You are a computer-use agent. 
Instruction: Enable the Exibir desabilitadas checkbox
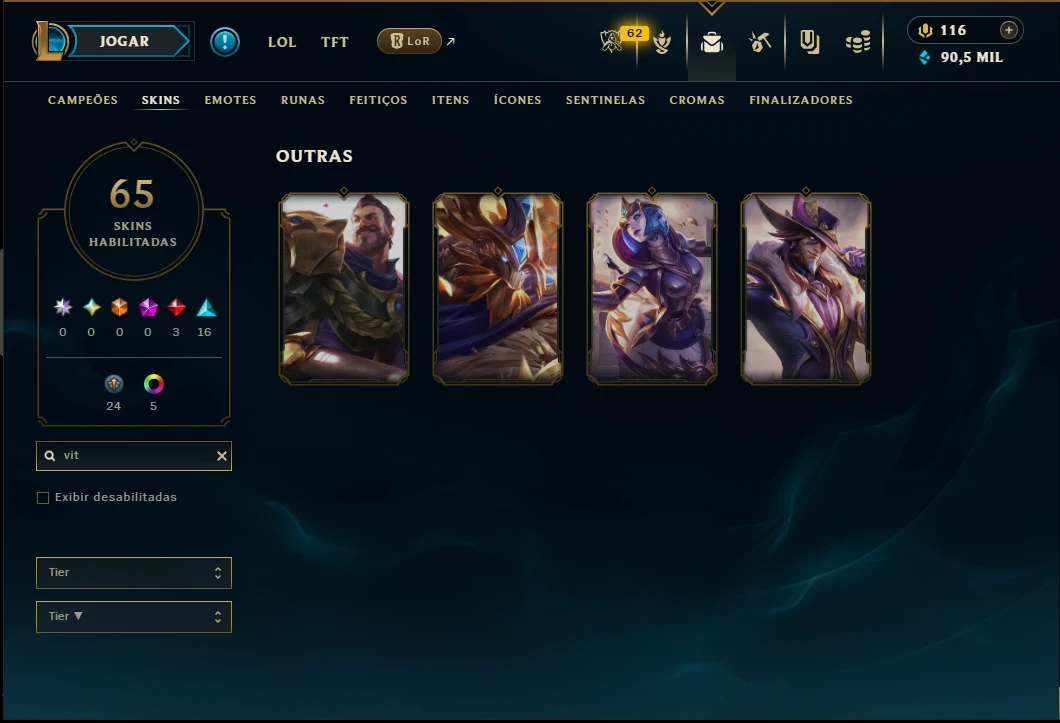click(43, 498)
